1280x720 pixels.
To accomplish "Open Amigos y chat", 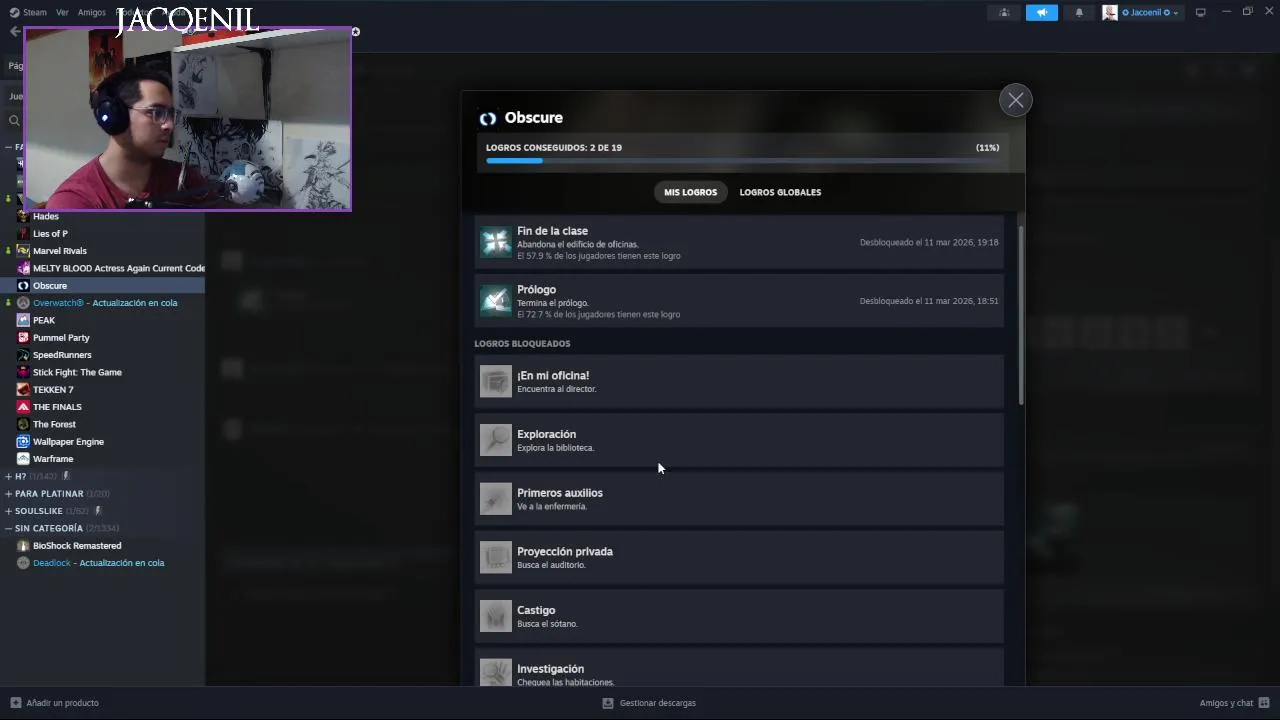I will click(x=1234, y=703).
